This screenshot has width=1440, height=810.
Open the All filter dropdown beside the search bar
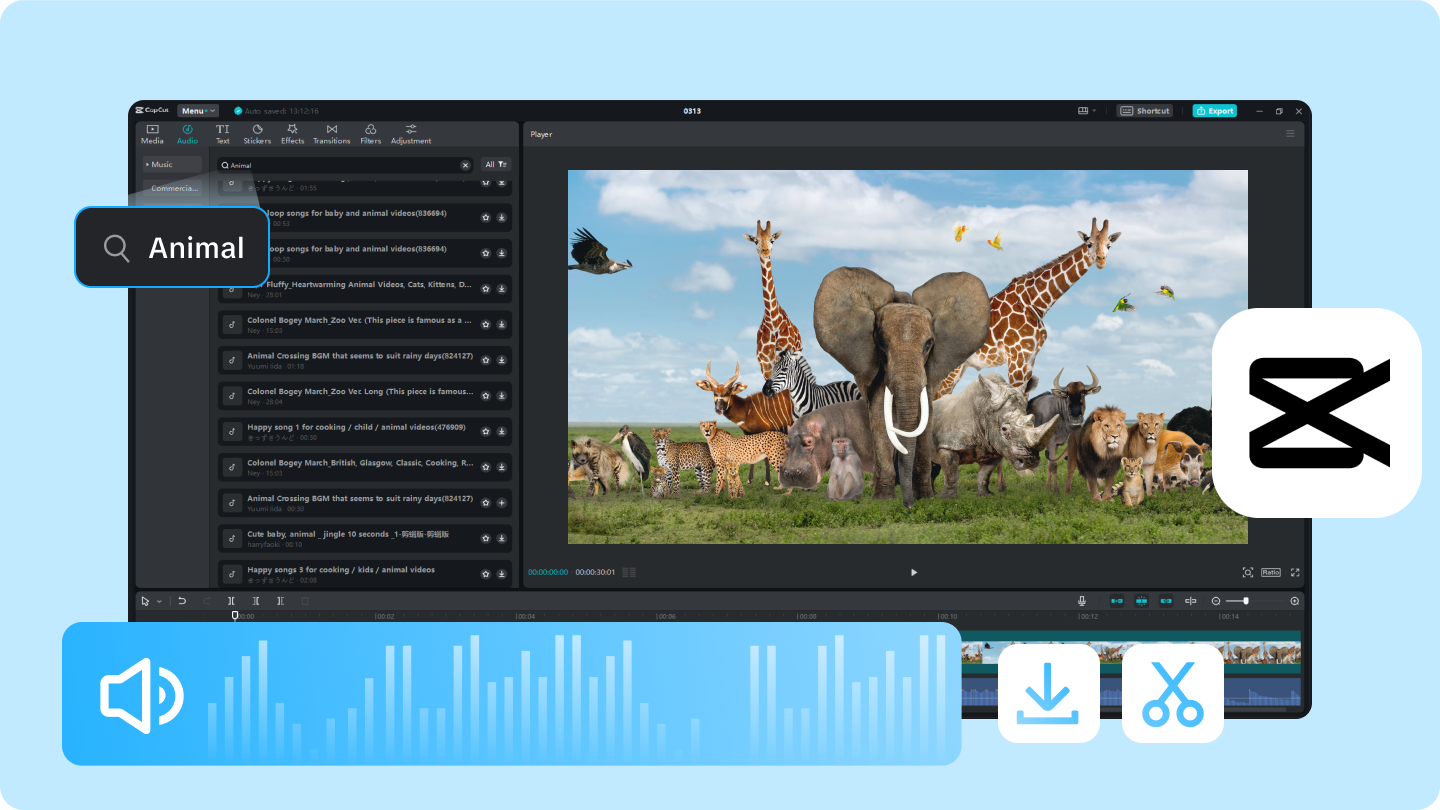[496, 163]
